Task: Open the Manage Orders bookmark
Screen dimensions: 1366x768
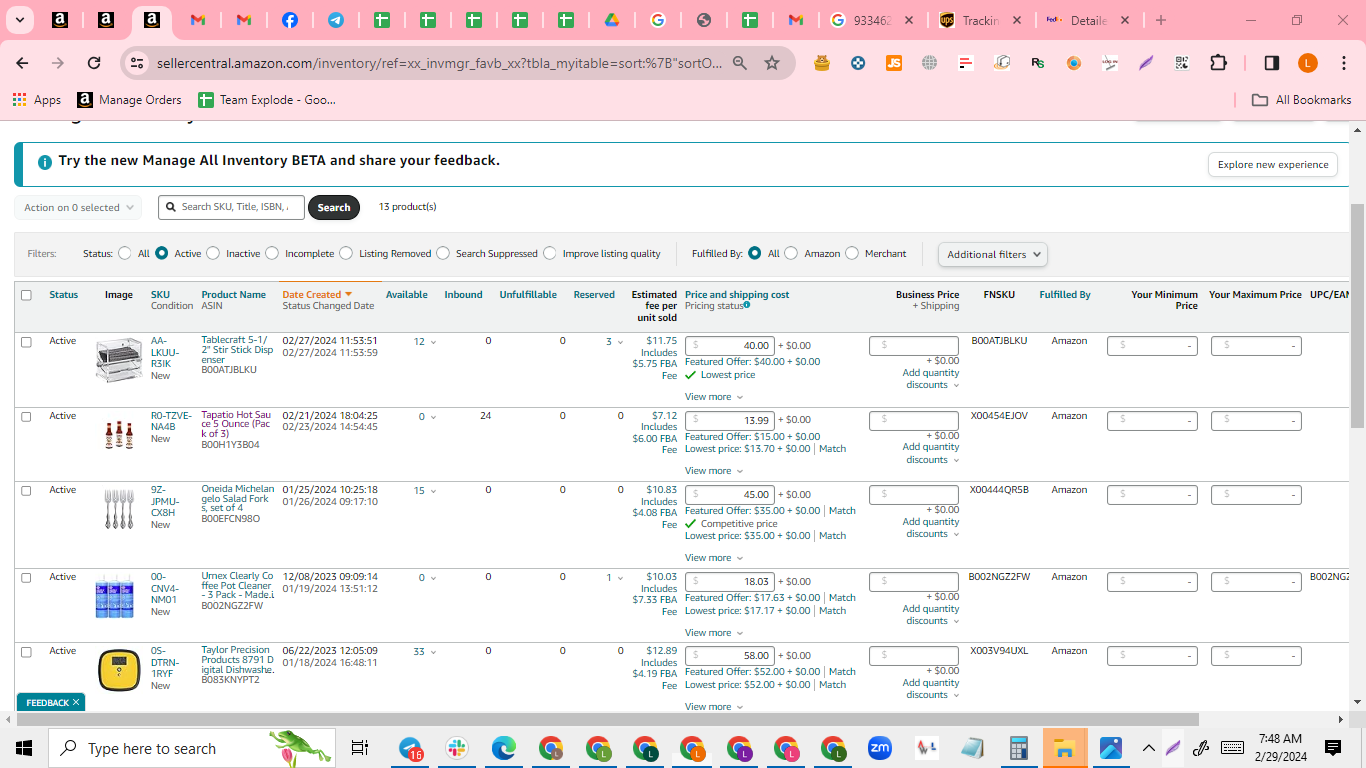Action: pos(130,100)
